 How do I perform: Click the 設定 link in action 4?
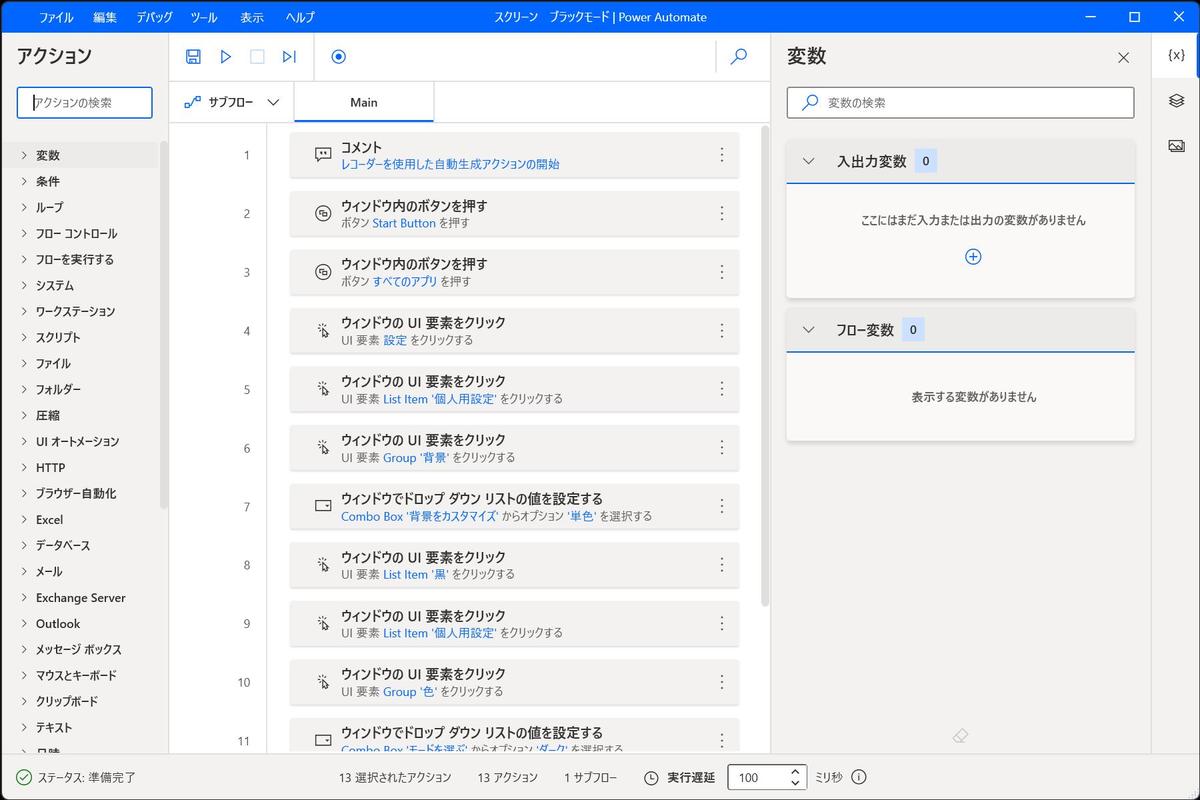tap(395, 340)
